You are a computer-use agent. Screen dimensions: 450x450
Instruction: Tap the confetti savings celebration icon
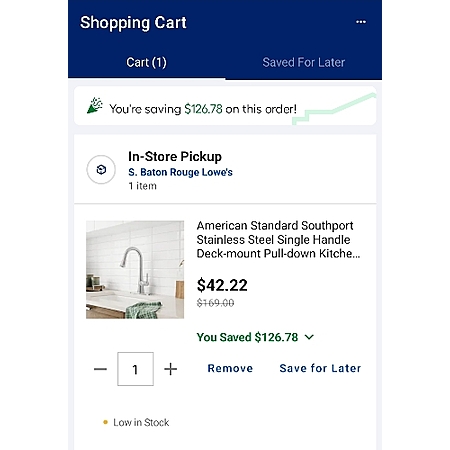95,105
